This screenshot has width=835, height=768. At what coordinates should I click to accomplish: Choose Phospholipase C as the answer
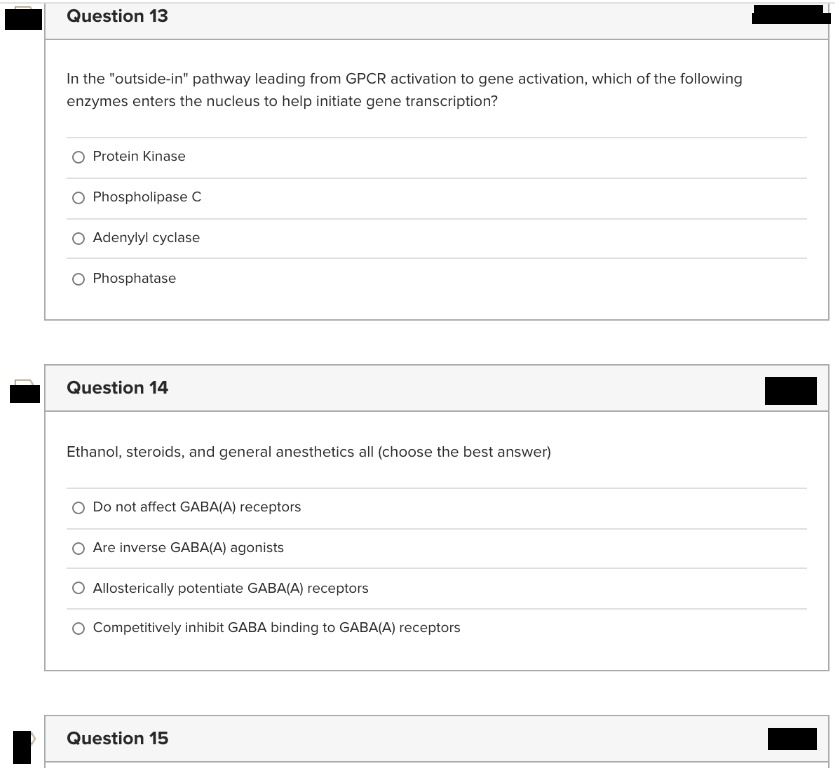78,198
